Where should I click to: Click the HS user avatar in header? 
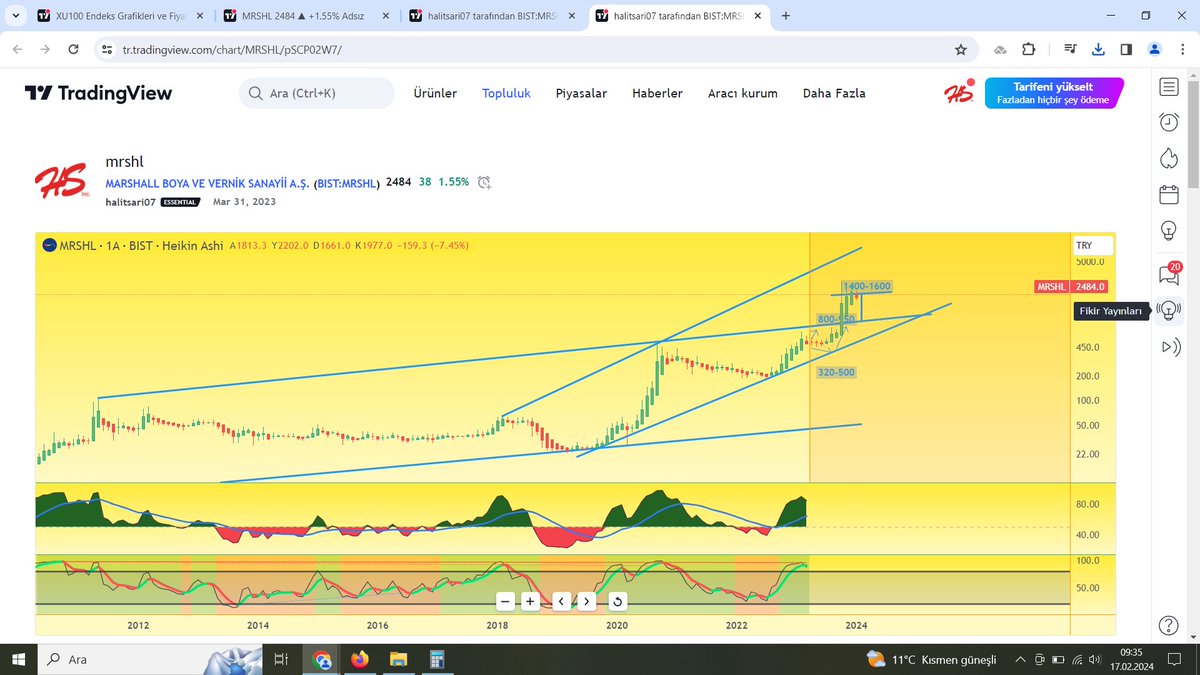tap(959, 93)
